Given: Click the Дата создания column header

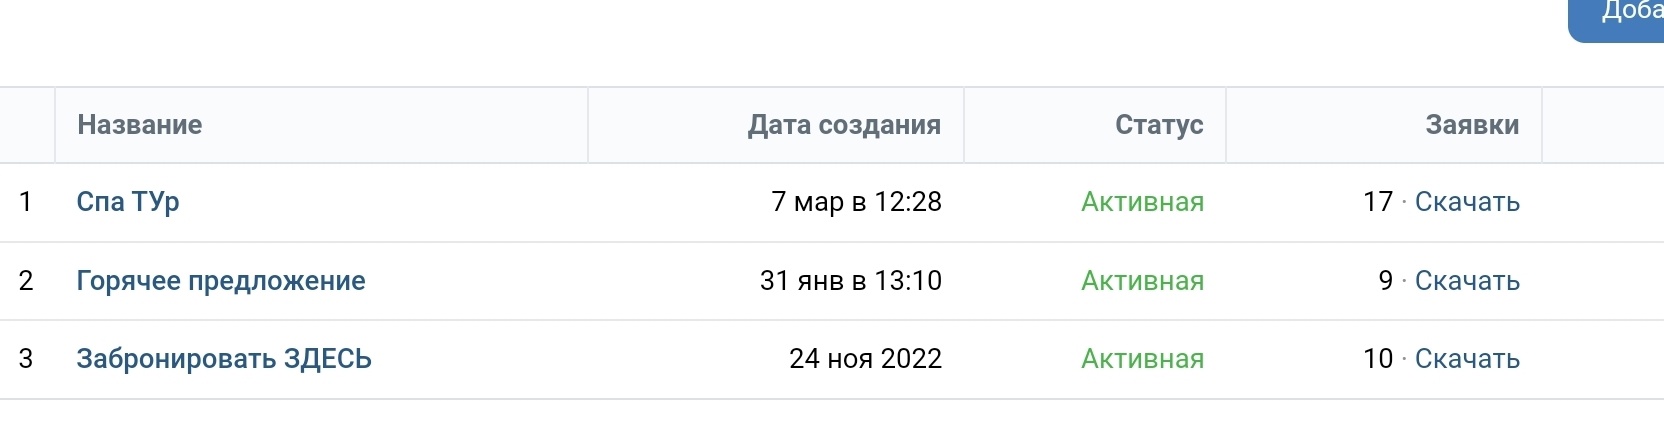Looking at the screenshot, I should click(x=844, y=125).
